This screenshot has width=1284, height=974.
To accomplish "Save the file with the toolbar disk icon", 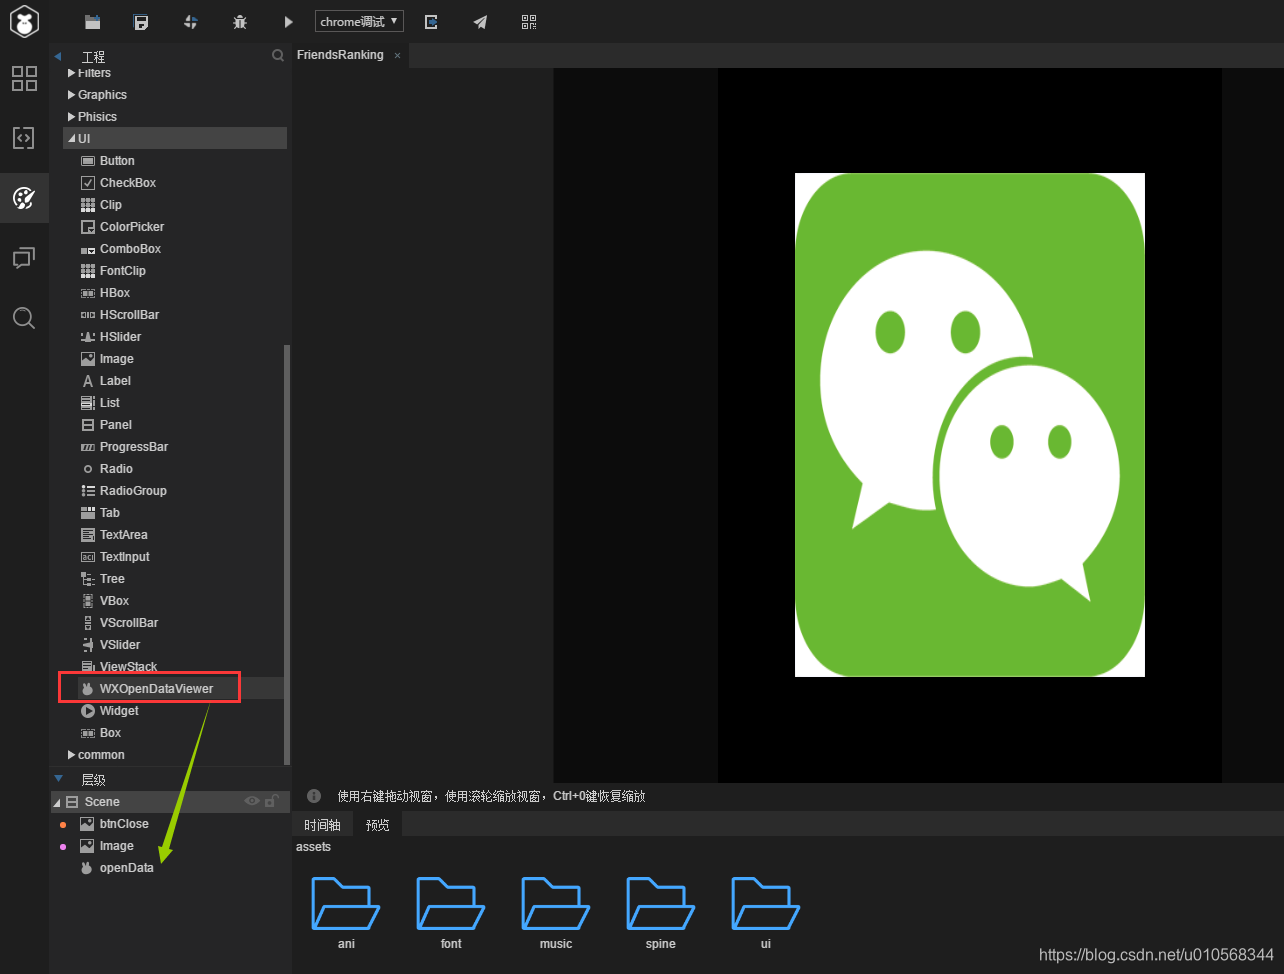I will pos(141,22).
